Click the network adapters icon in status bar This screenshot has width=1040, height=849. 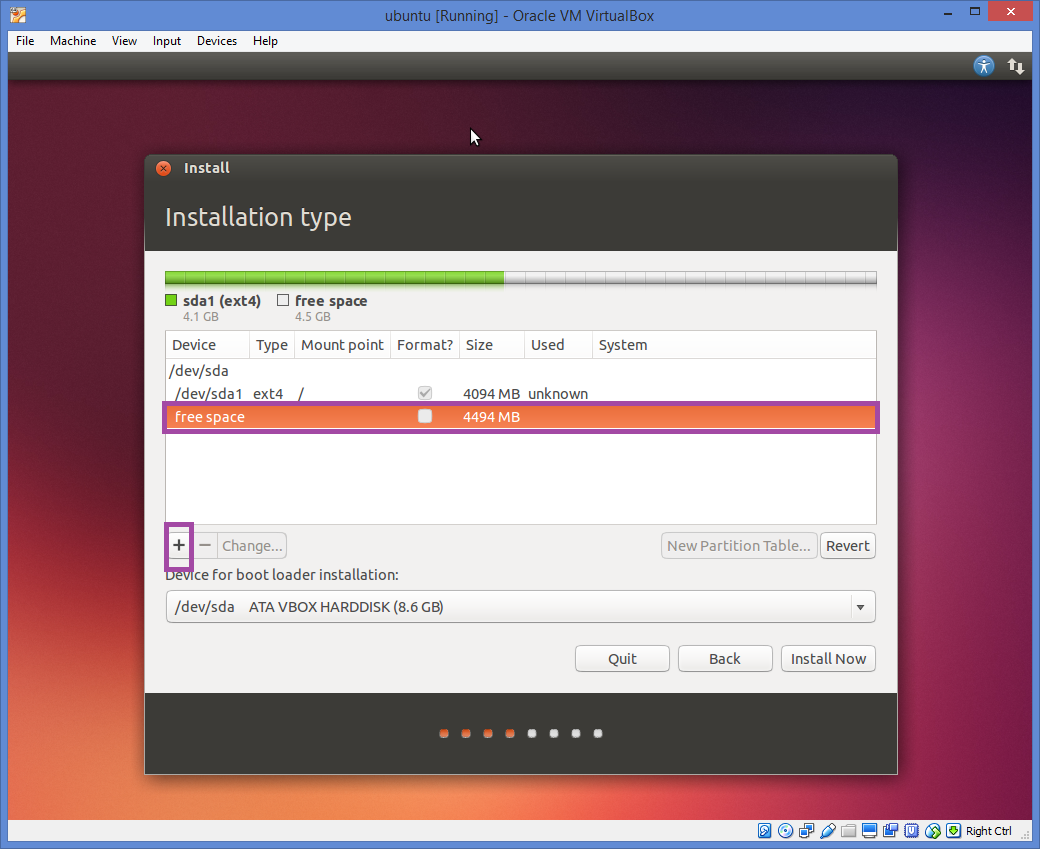click(x=807, y=830)
